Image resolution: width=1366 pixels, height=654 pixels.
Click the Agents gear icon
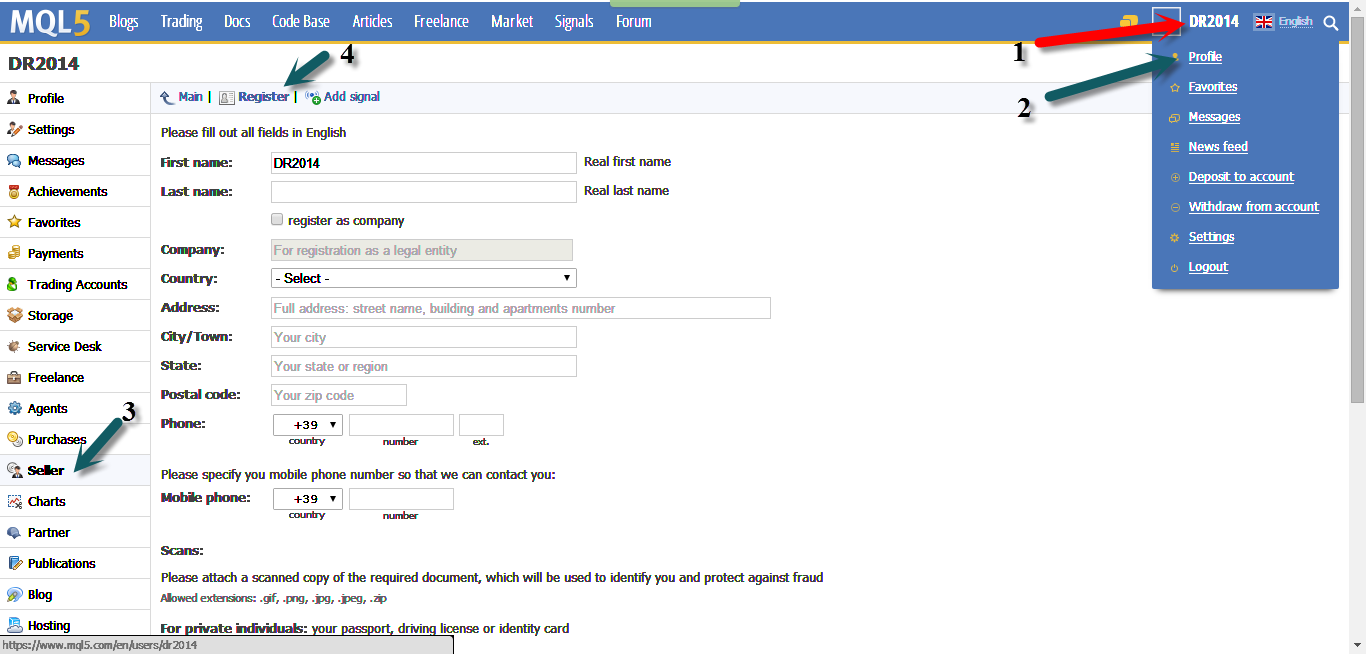click(x=14, y=408)
